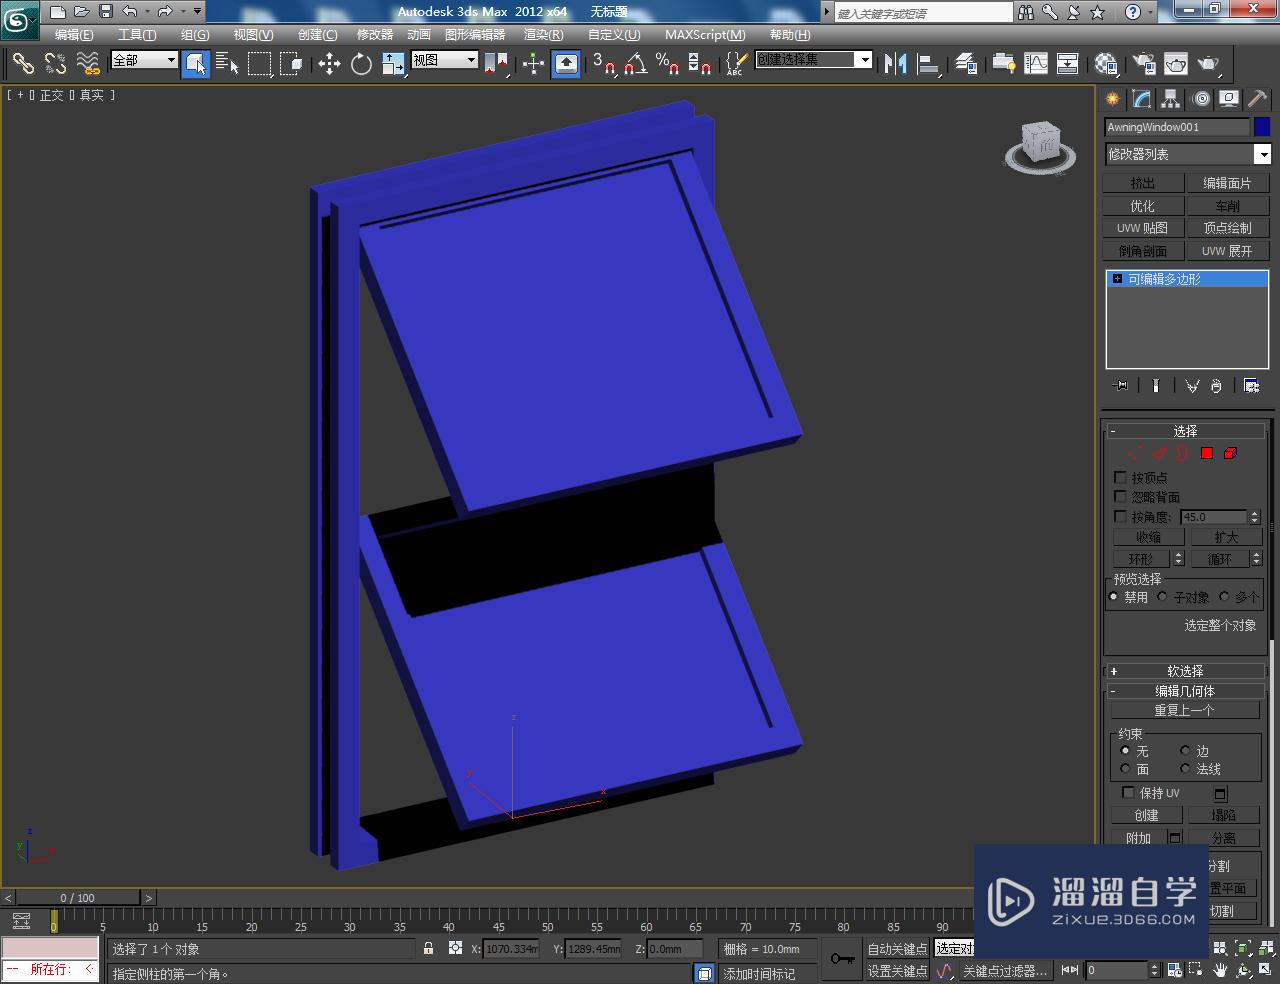Open the Layer Manager
Viewport: 1280px width, 984px height.
(x=966, y=64)
